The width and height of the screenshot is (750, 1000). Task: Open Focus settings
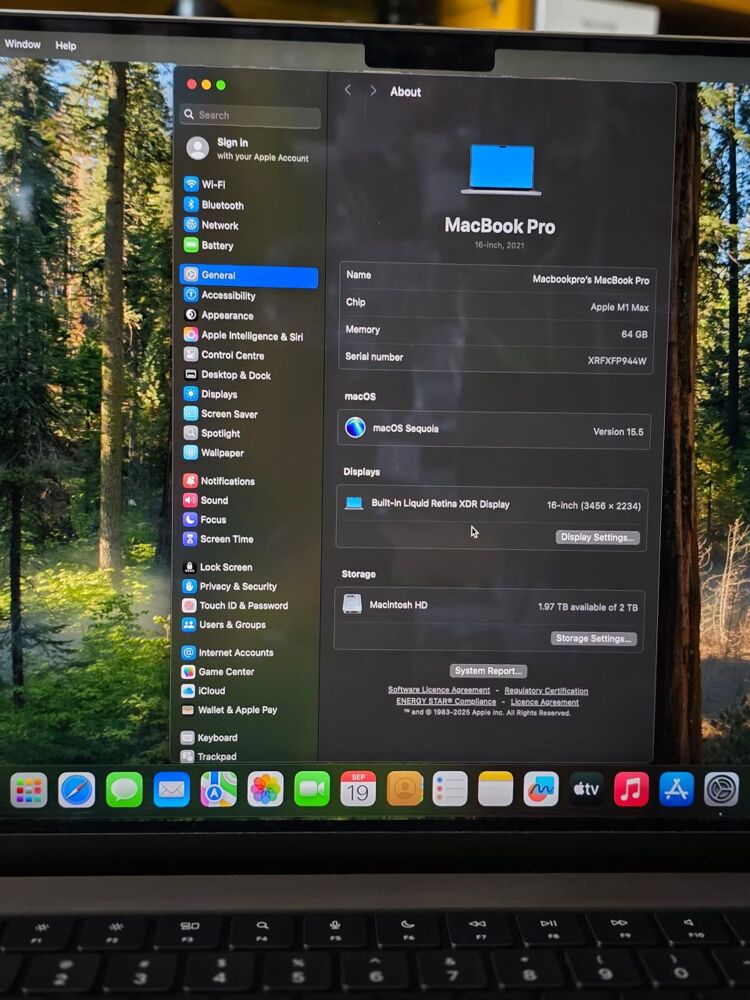pyautogui.click(x=205, y=519)
